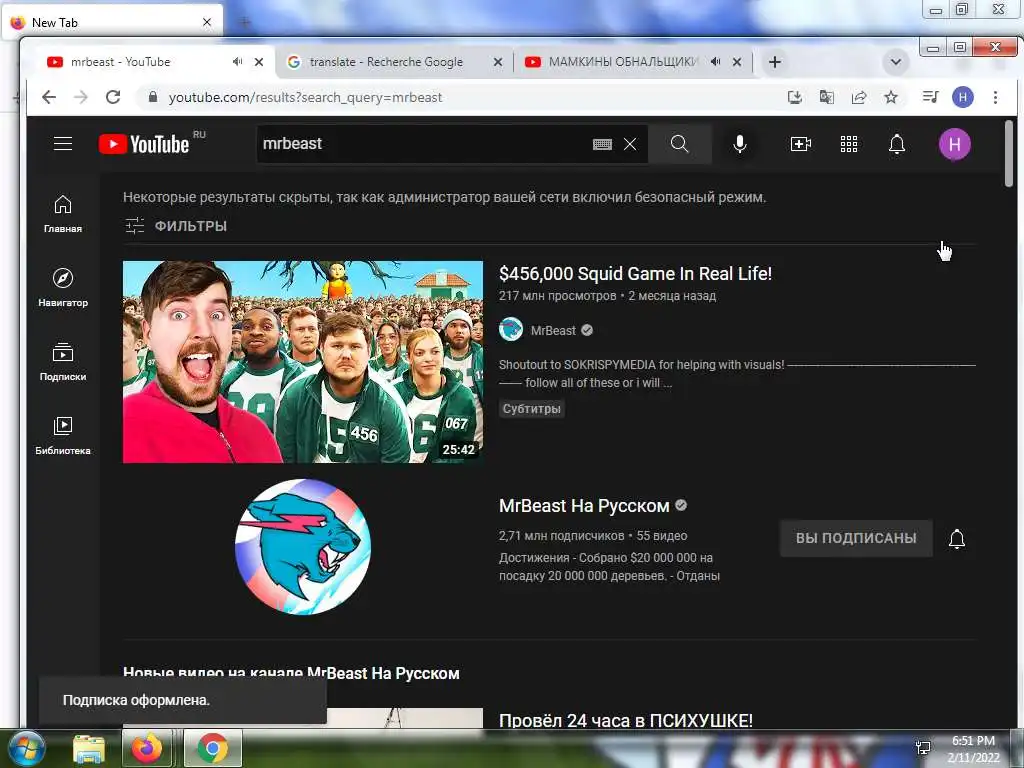The image size is (1024, 768).
Task: Switch to translate - Recherche Google tab
Action: [x=396, y=61]
